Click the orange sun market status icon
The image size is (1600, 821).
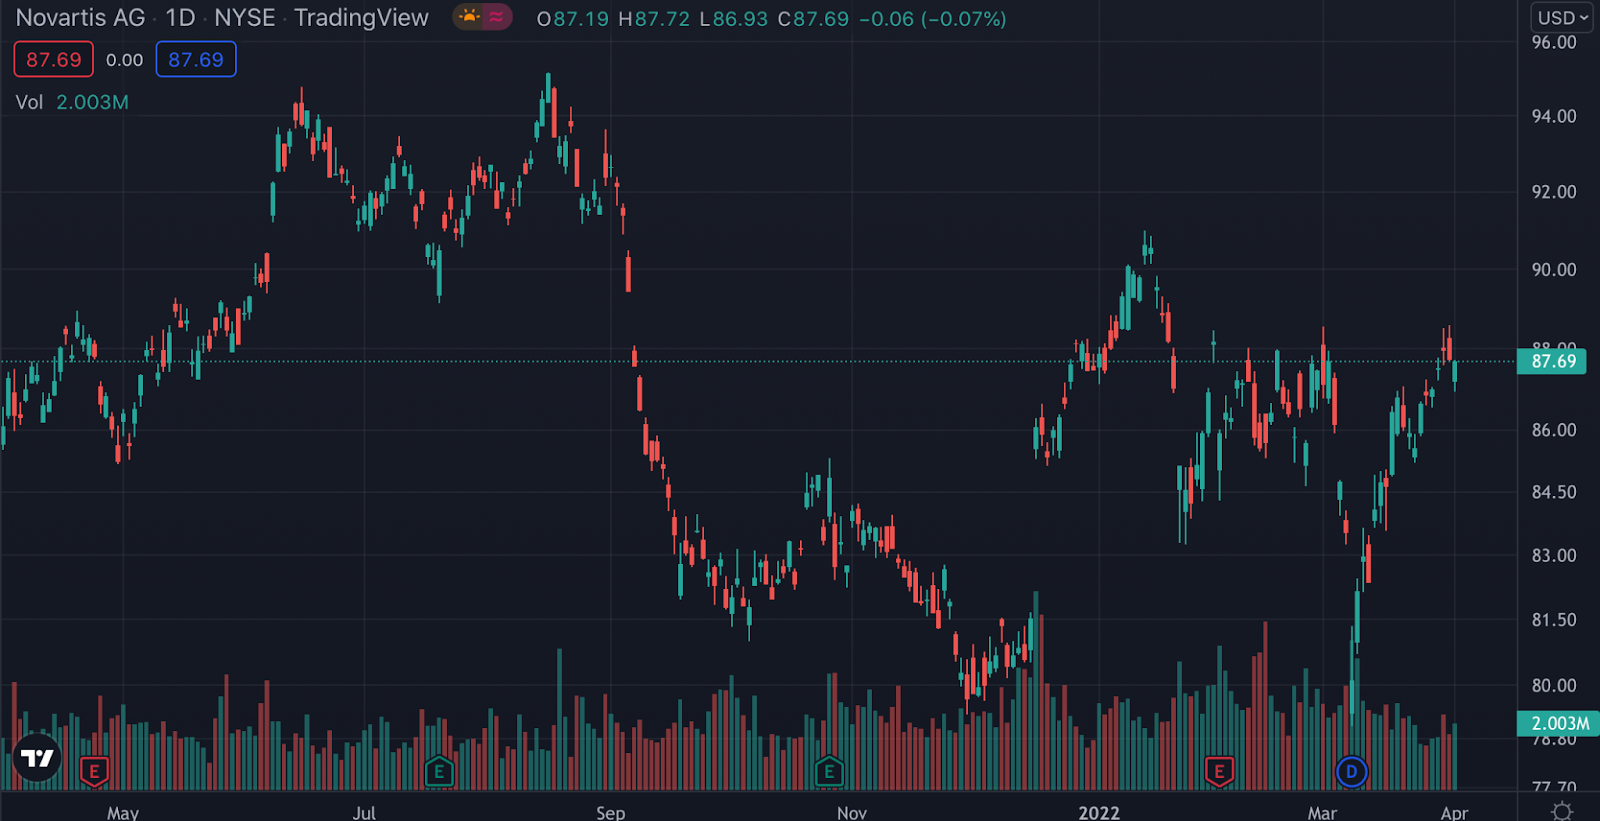[x=469, y=17]
